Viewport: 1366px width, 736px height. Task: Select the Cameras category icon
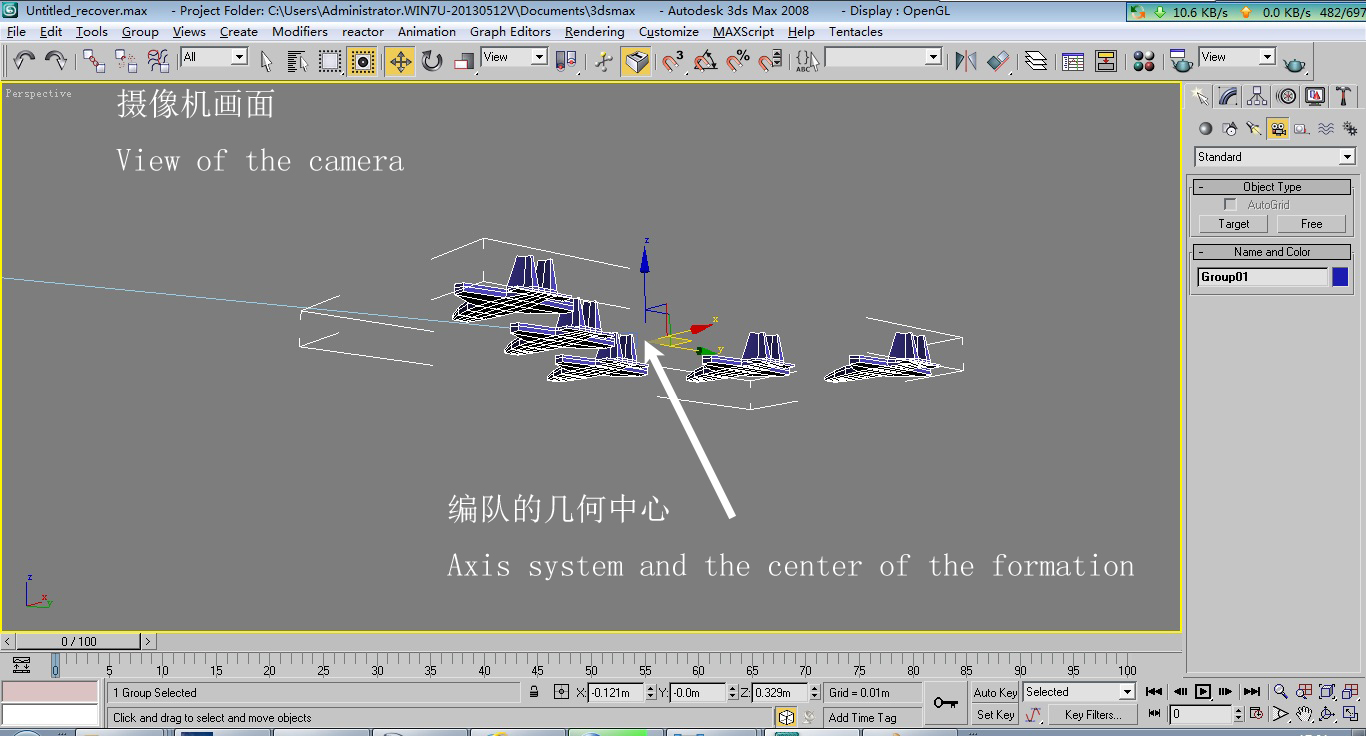(x=1278, y=128)
